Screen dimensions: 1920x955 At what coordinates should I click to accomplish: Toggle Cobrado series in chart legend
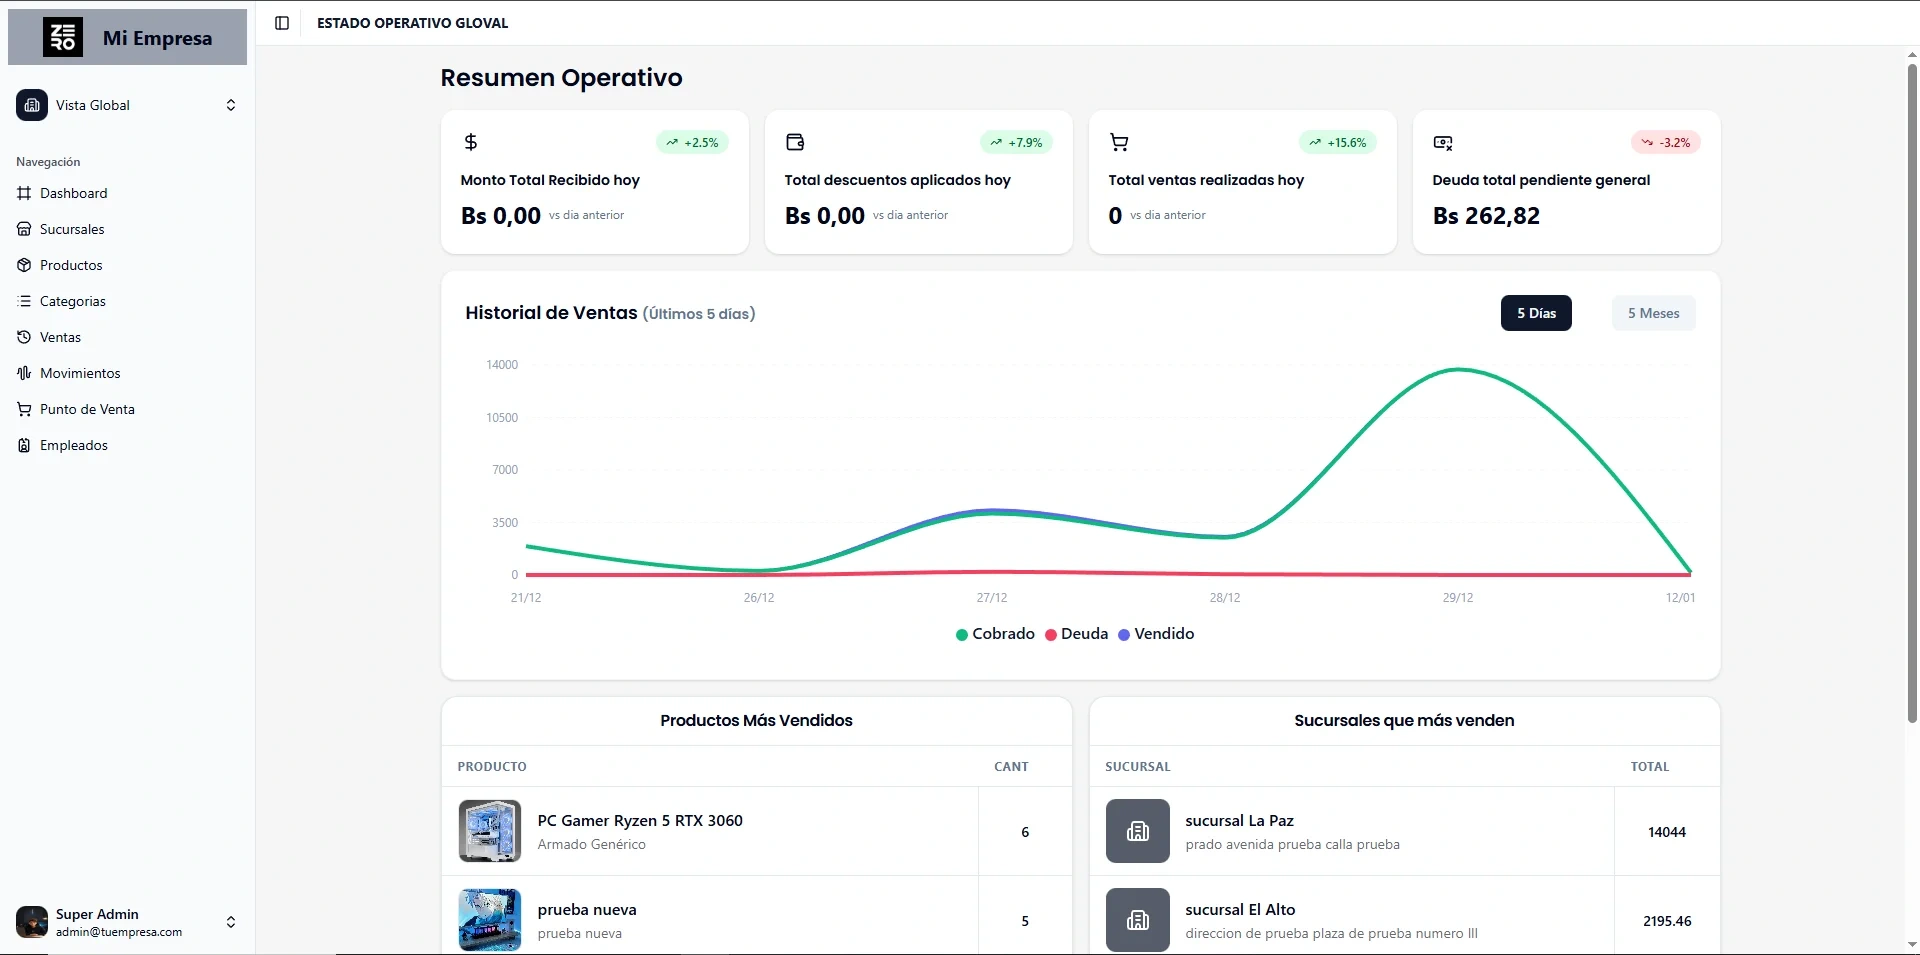coord(995,634)
